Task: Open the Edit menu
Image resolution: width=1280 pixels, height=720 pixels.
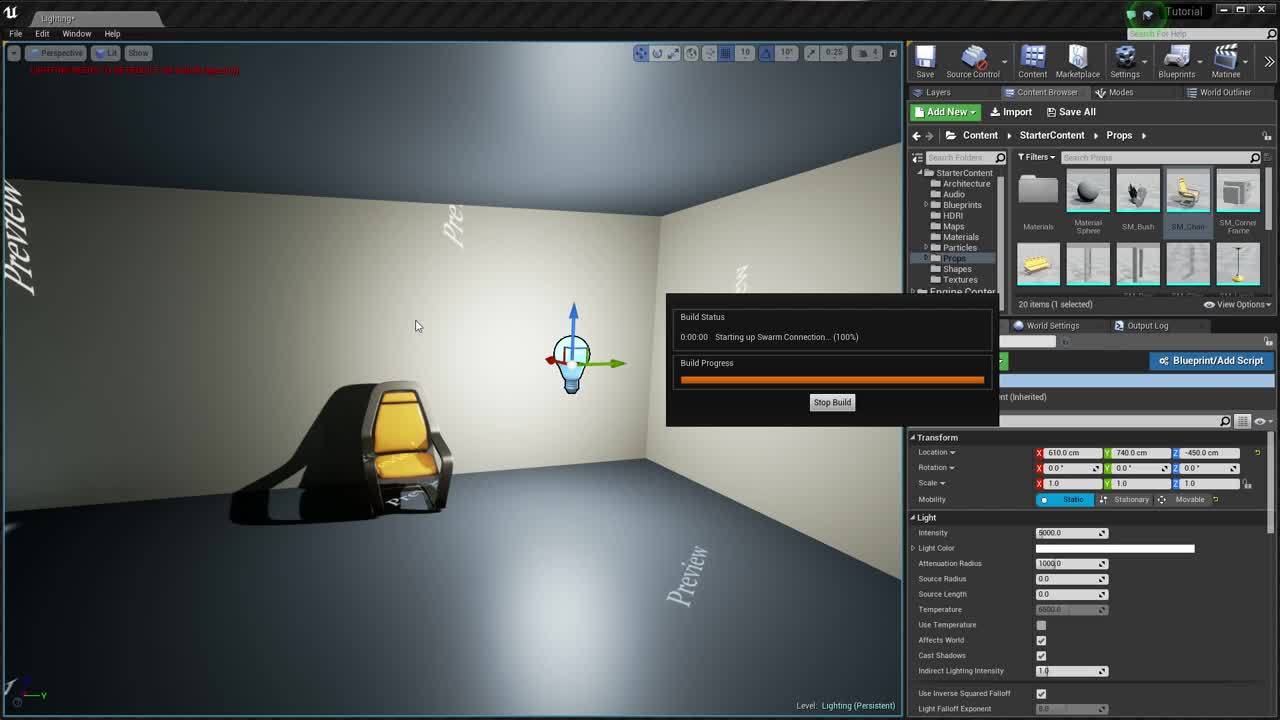Action: click(42, 33)
